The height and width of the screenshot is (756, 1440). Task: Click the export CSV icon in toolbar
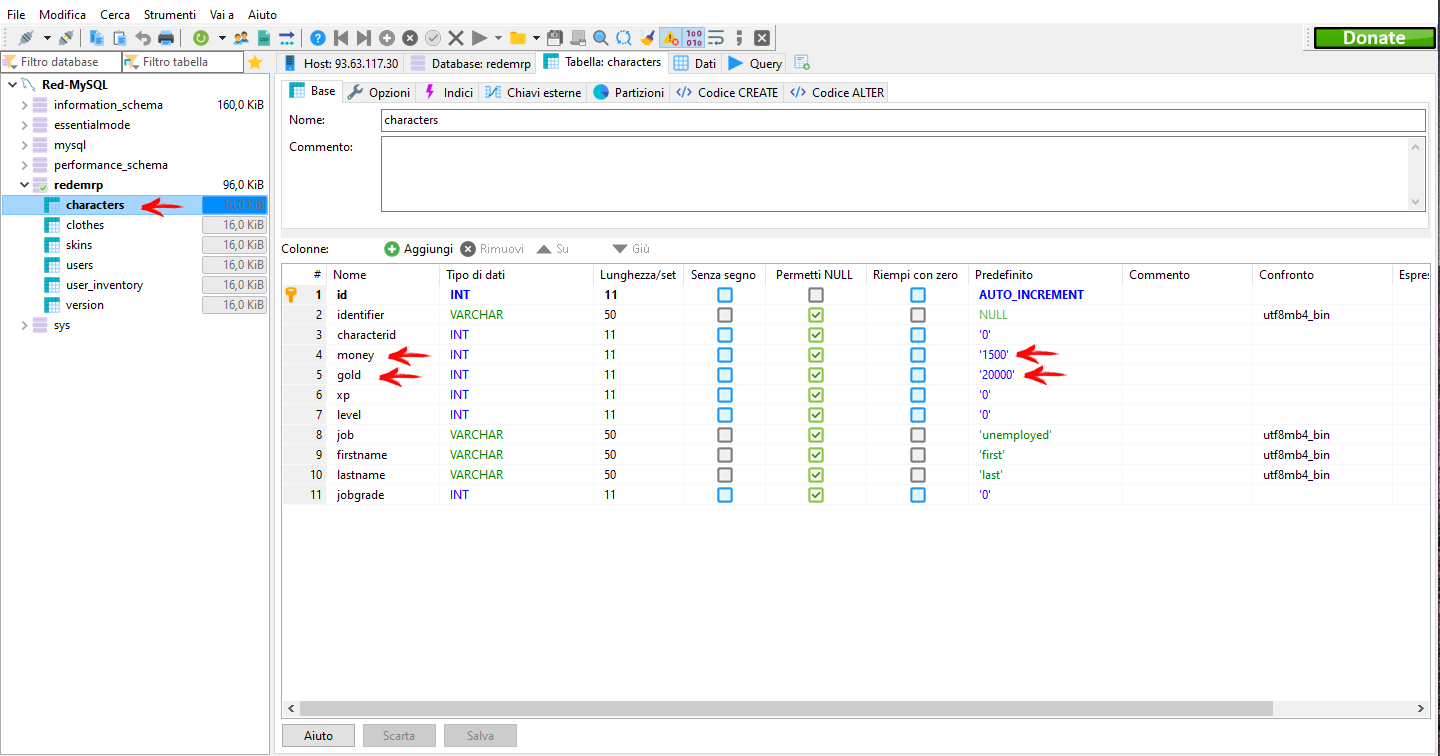264,38
